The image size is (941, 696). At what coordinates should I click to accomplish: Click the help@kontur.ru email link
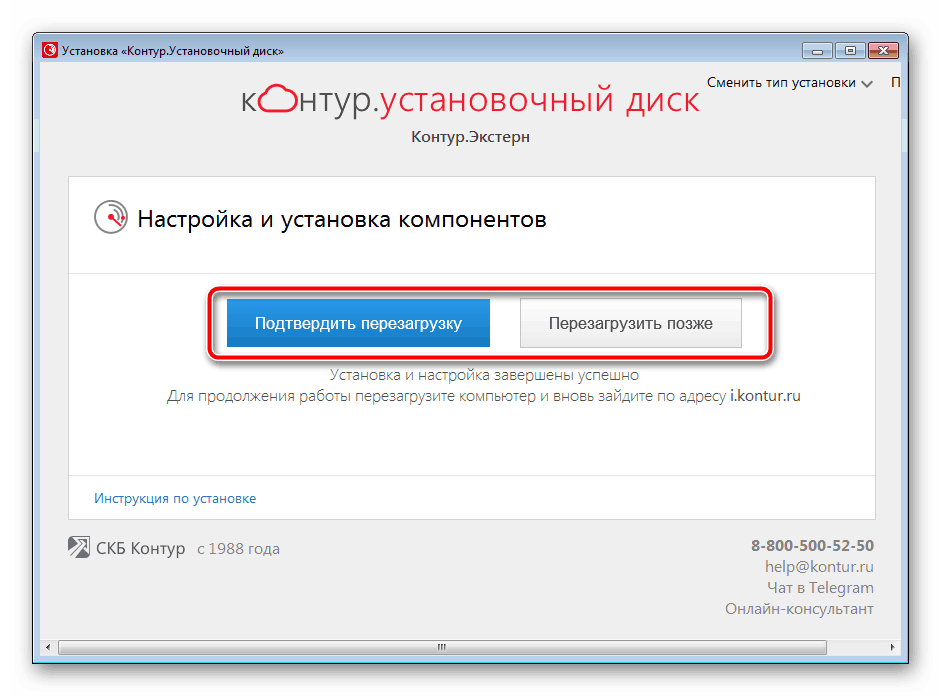[x=819, y=567]
